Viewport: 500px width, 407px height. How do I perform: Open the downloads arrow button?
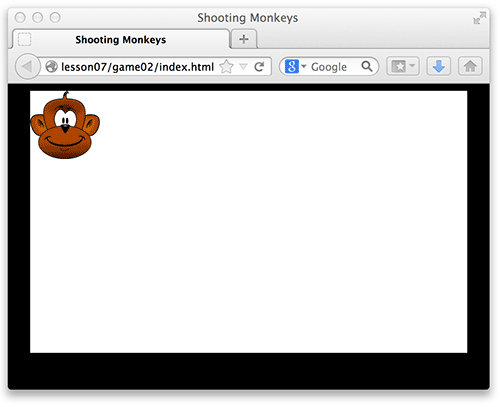pyautogui.click(x=439, y=66)
